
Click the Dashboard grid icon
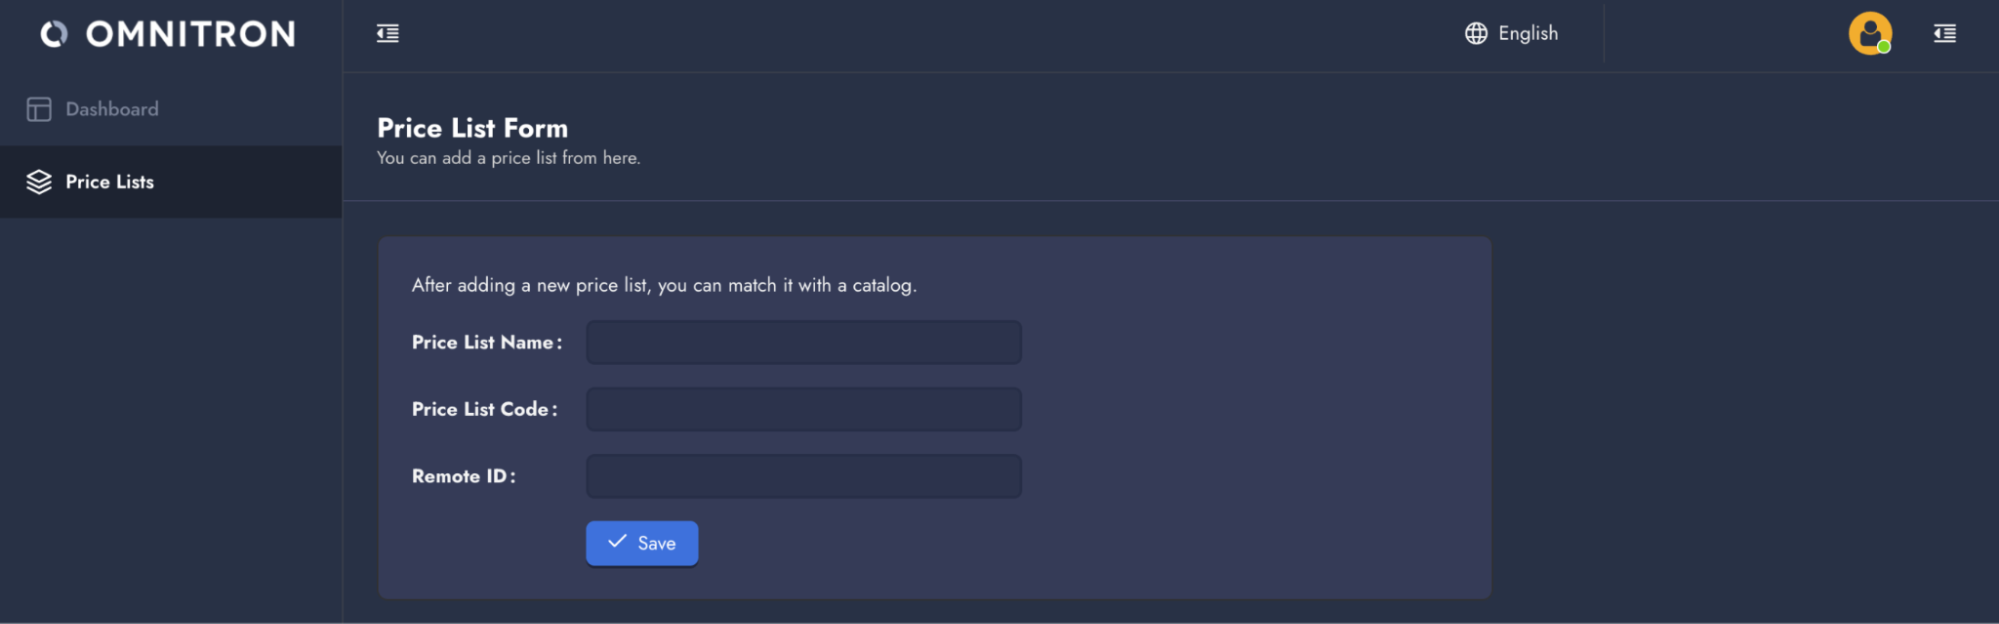pyautogui.click(x=39, y=109)
